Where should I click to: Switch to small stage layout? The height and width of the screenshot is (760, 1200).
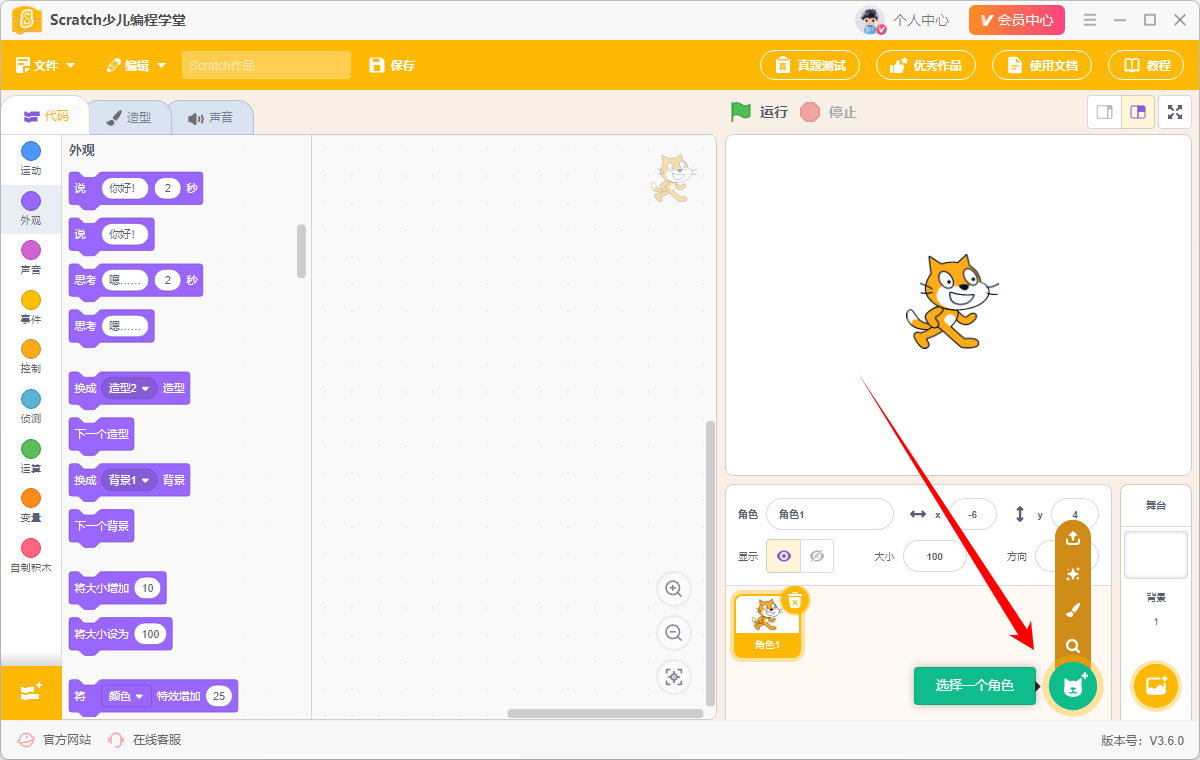1105,112
